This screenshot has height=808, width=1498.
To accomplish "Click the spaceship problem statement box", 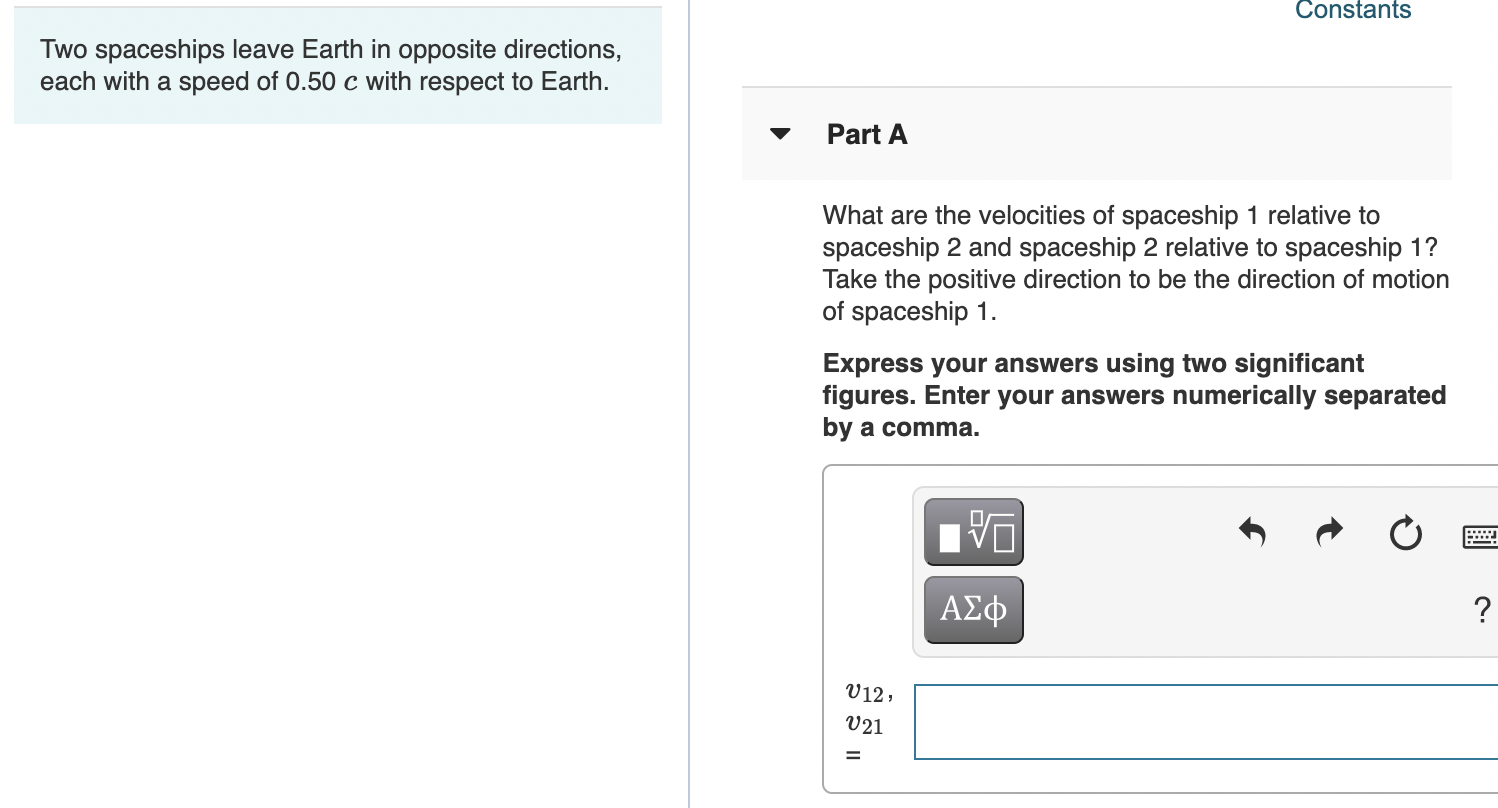I will point(337,66).
